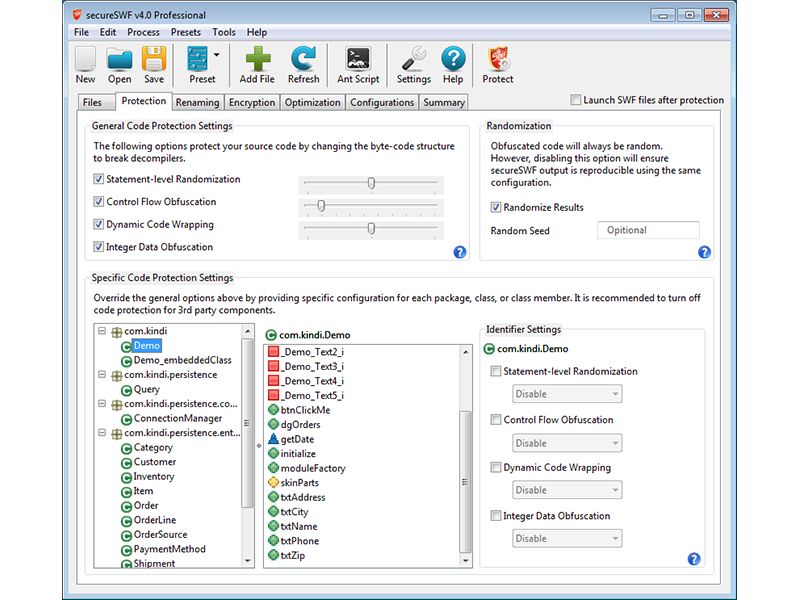This screenshot has width=800, height=600.
Task: Click the Random Seed input field
Action: [647, 230]
